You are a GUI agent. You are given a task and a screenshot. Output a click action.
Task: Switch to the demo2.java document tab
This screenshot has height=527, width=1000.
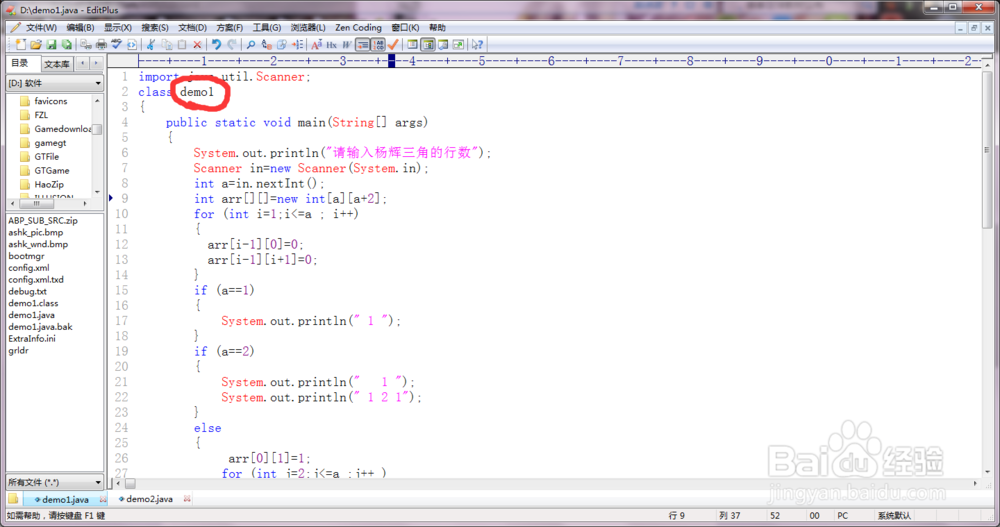(149, 499)
